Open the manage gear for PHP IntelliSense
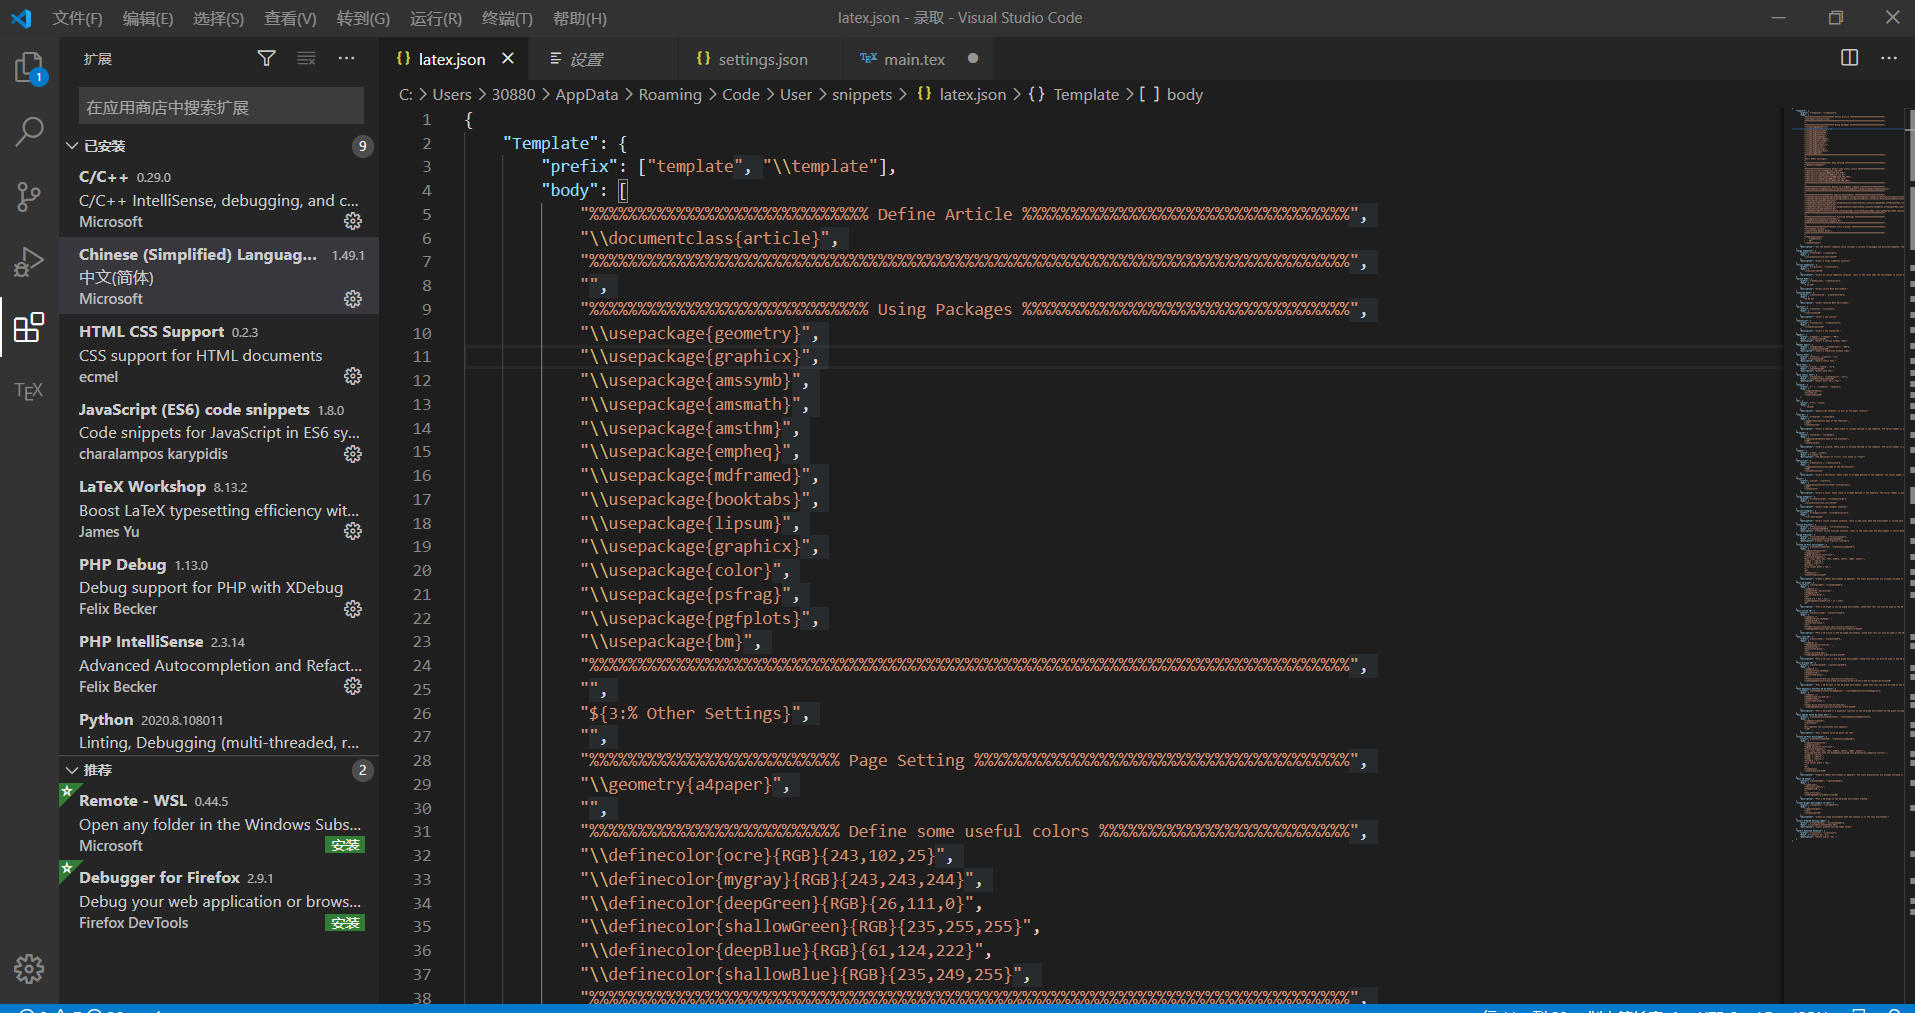The height and width of the screenshot is (1013, 1915). click(353, 686)
